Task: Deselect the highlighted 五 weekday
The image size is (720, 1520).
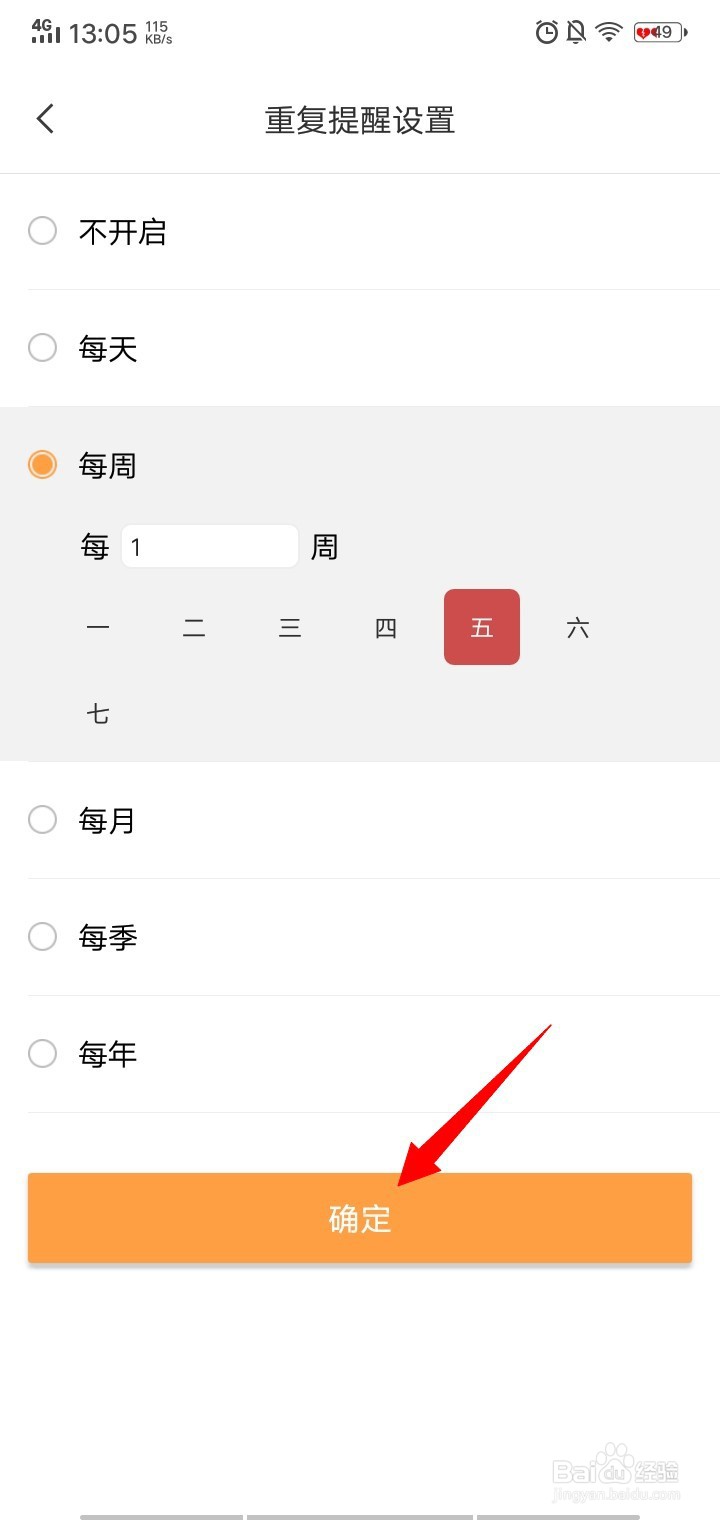Action: coord(482,627)
